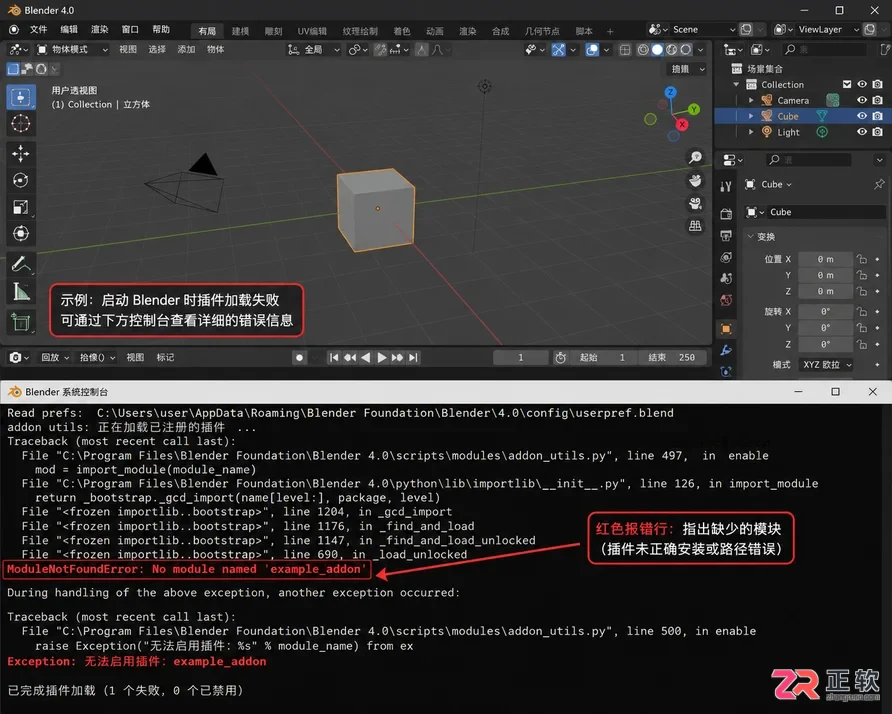Image resolution: width=892 pixels, height=714 pixels.
Task: Collapse the Collection tree in outliner
Action: pos(736,84)
